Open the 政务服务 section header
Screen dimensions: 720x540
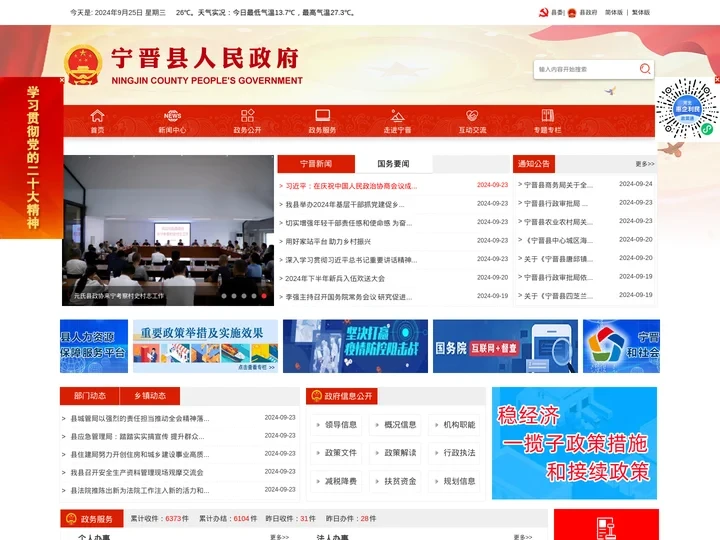pyautogui.click(x=92, y=519)
